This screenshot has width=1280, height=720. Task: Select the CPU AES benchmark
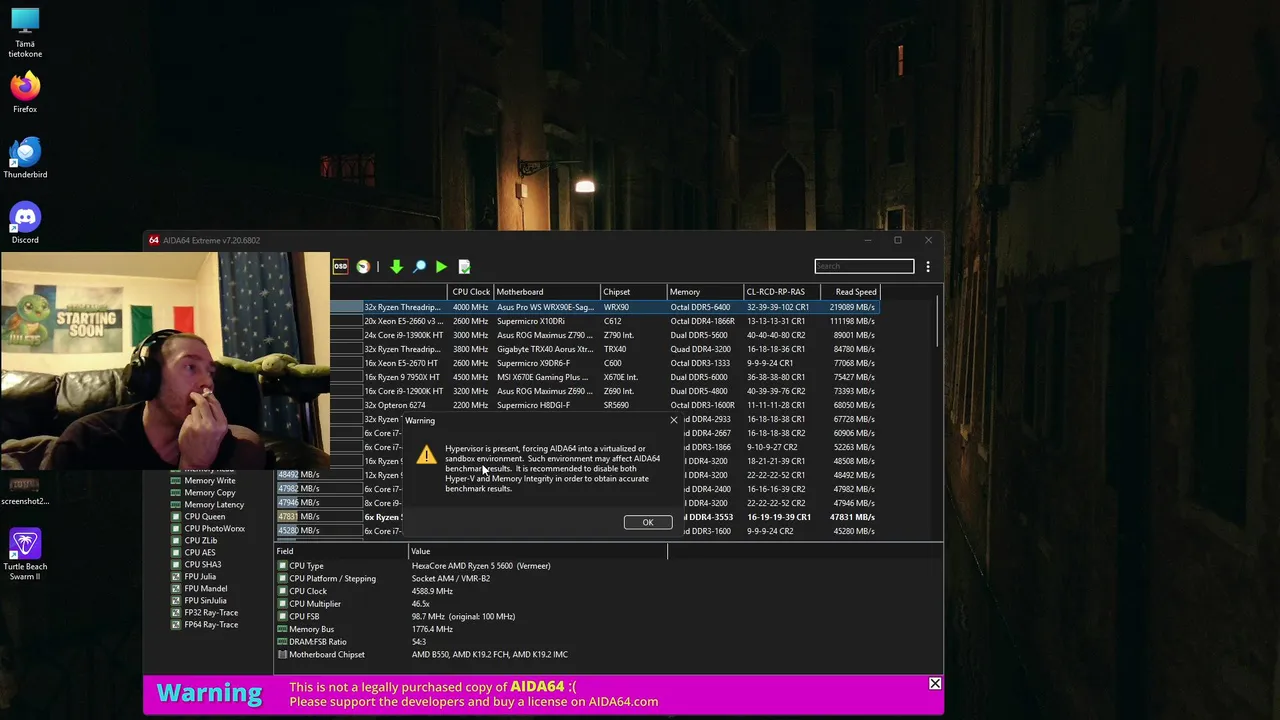pyautogui.click(x=199, y=553)
